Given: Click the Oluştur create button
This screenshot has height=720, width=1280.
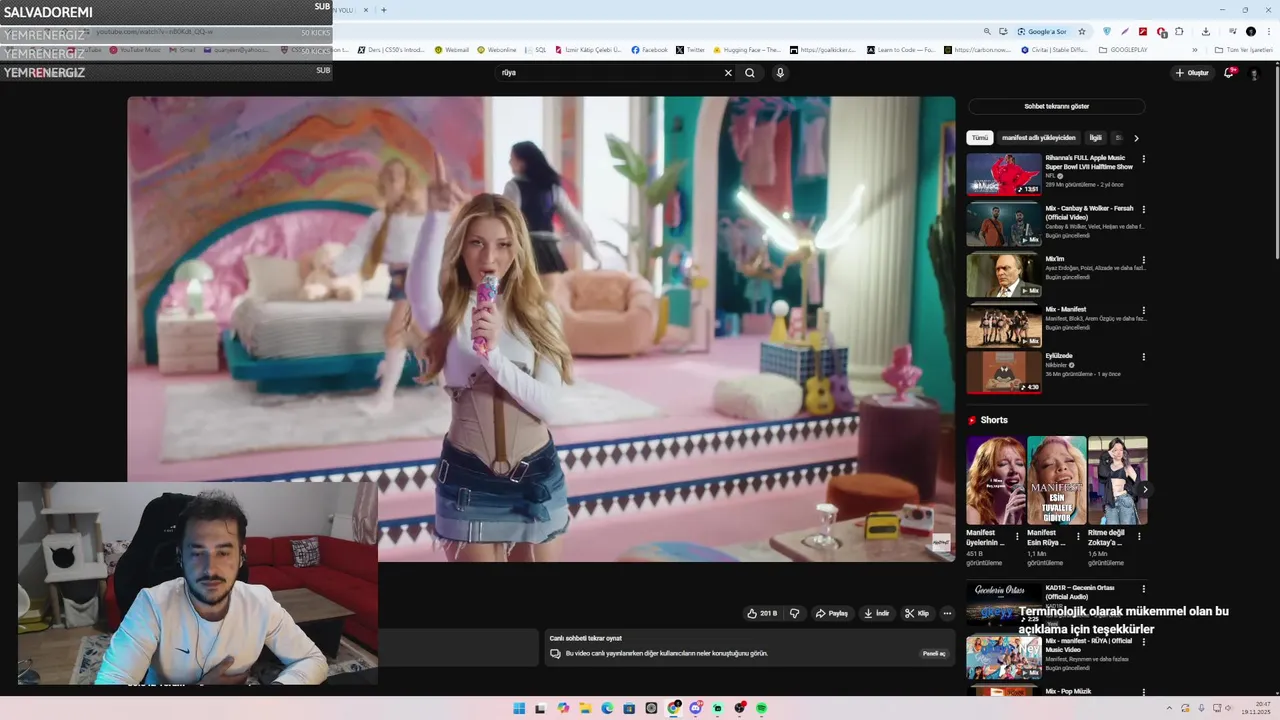Looking at the screenshot, I should pos(1192,73).
